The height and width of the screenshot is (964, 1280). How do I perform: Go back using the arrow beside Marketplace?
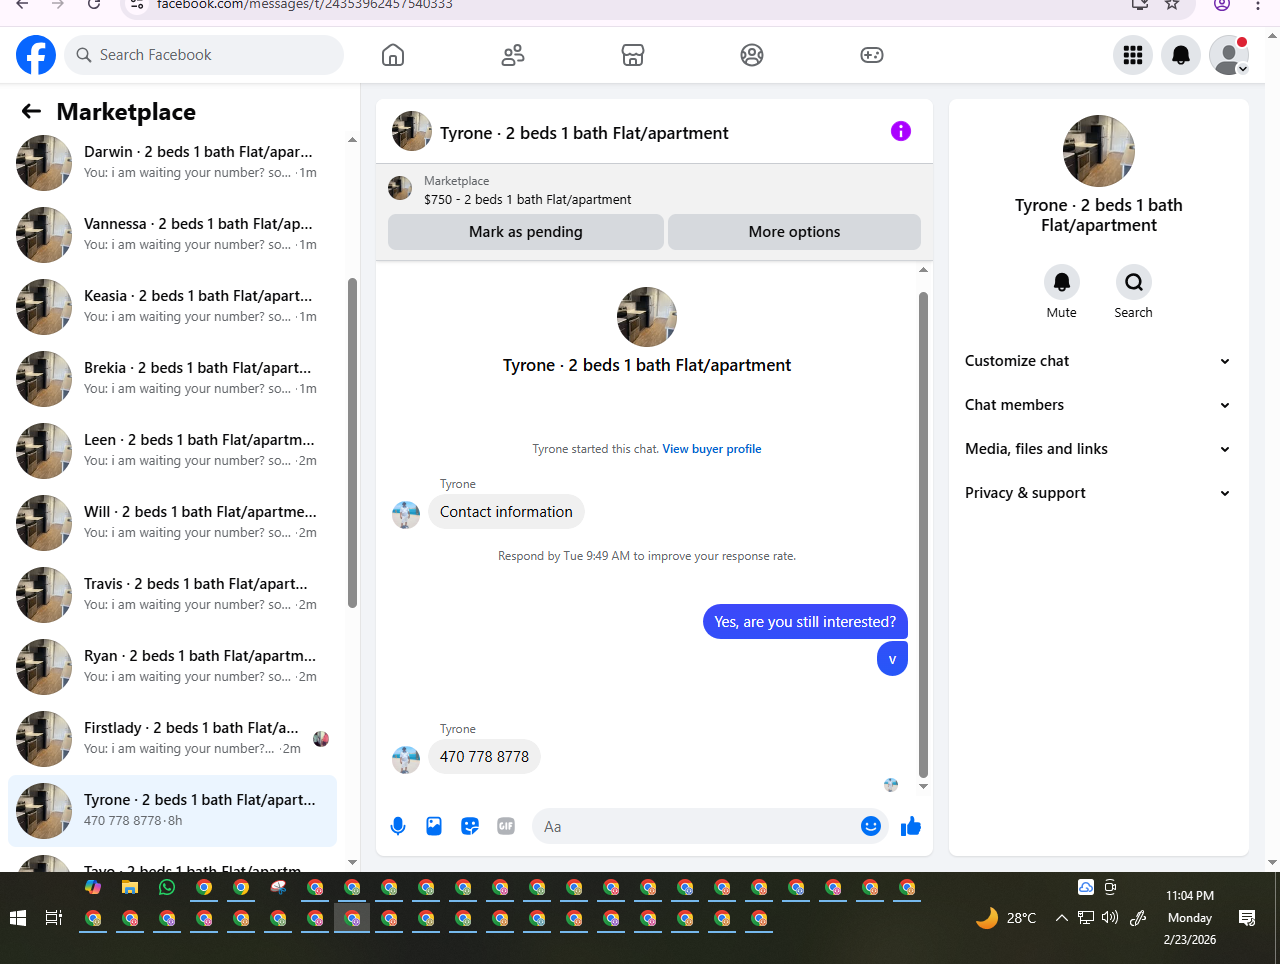tap(32, 112)
